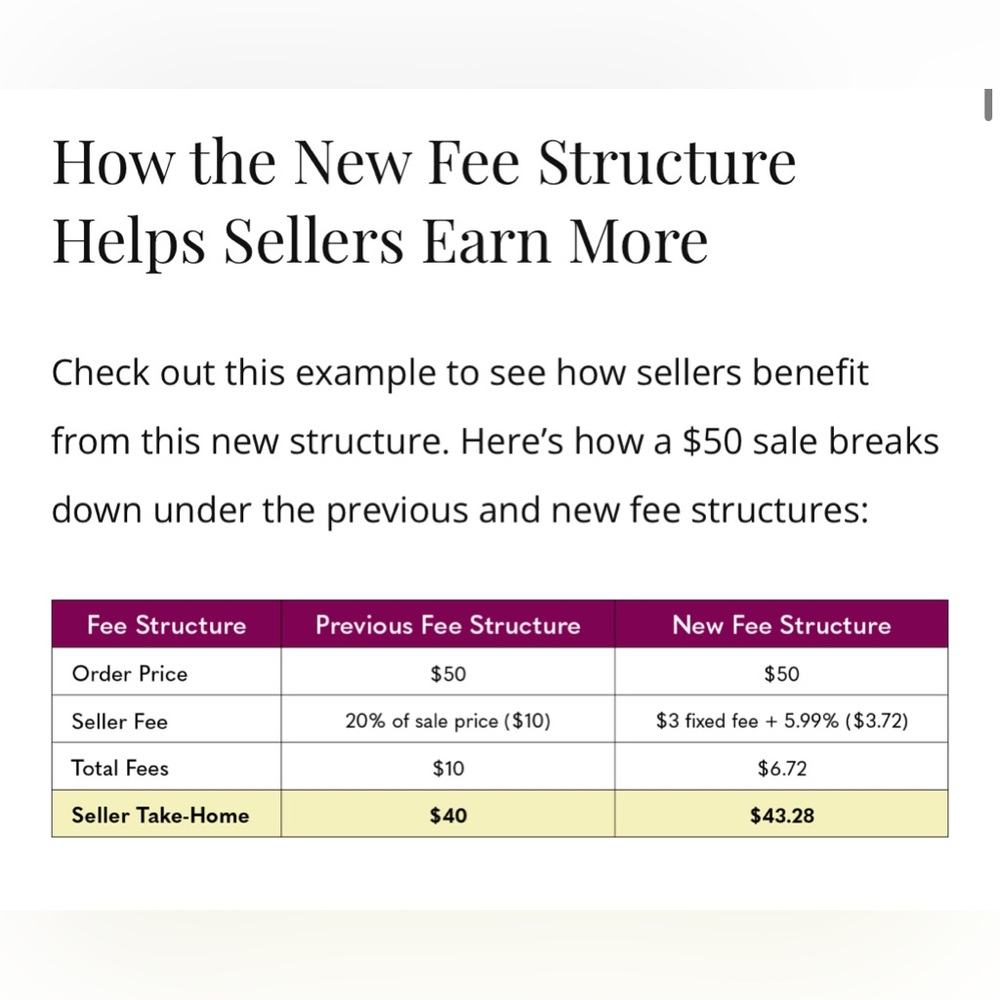Click the $43.28 seller take-home cell

pos(781,814)
